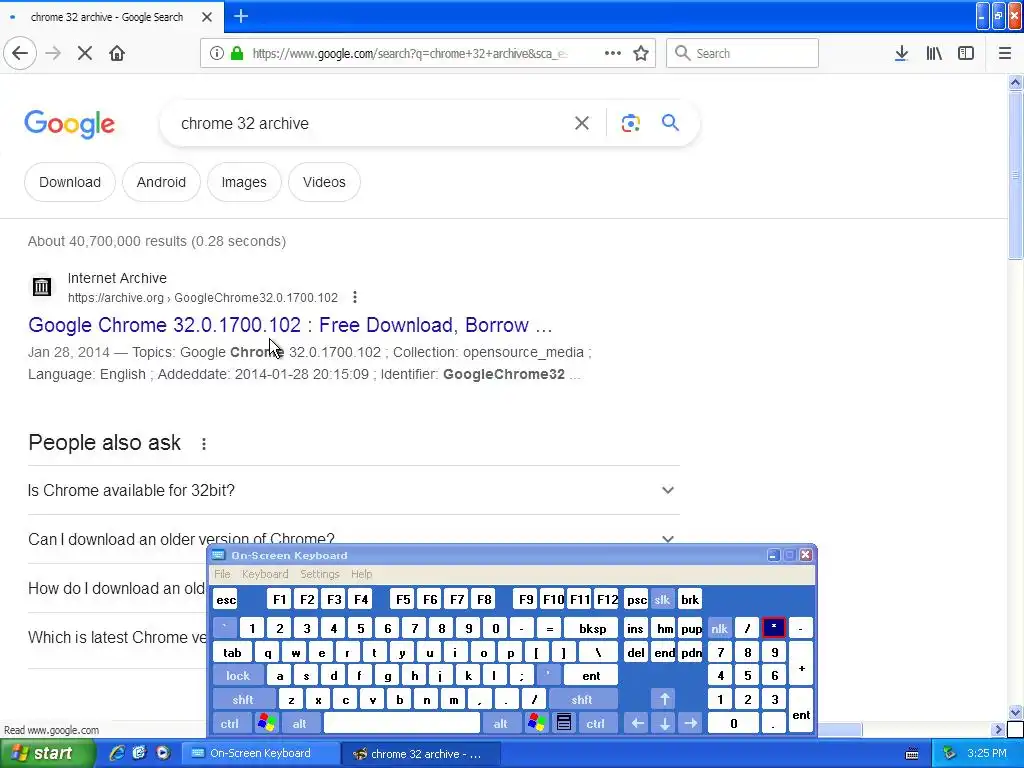This screenshot has height=768, width=1024.
Task: Toggle the right shft key
Action: click(583, 699)
